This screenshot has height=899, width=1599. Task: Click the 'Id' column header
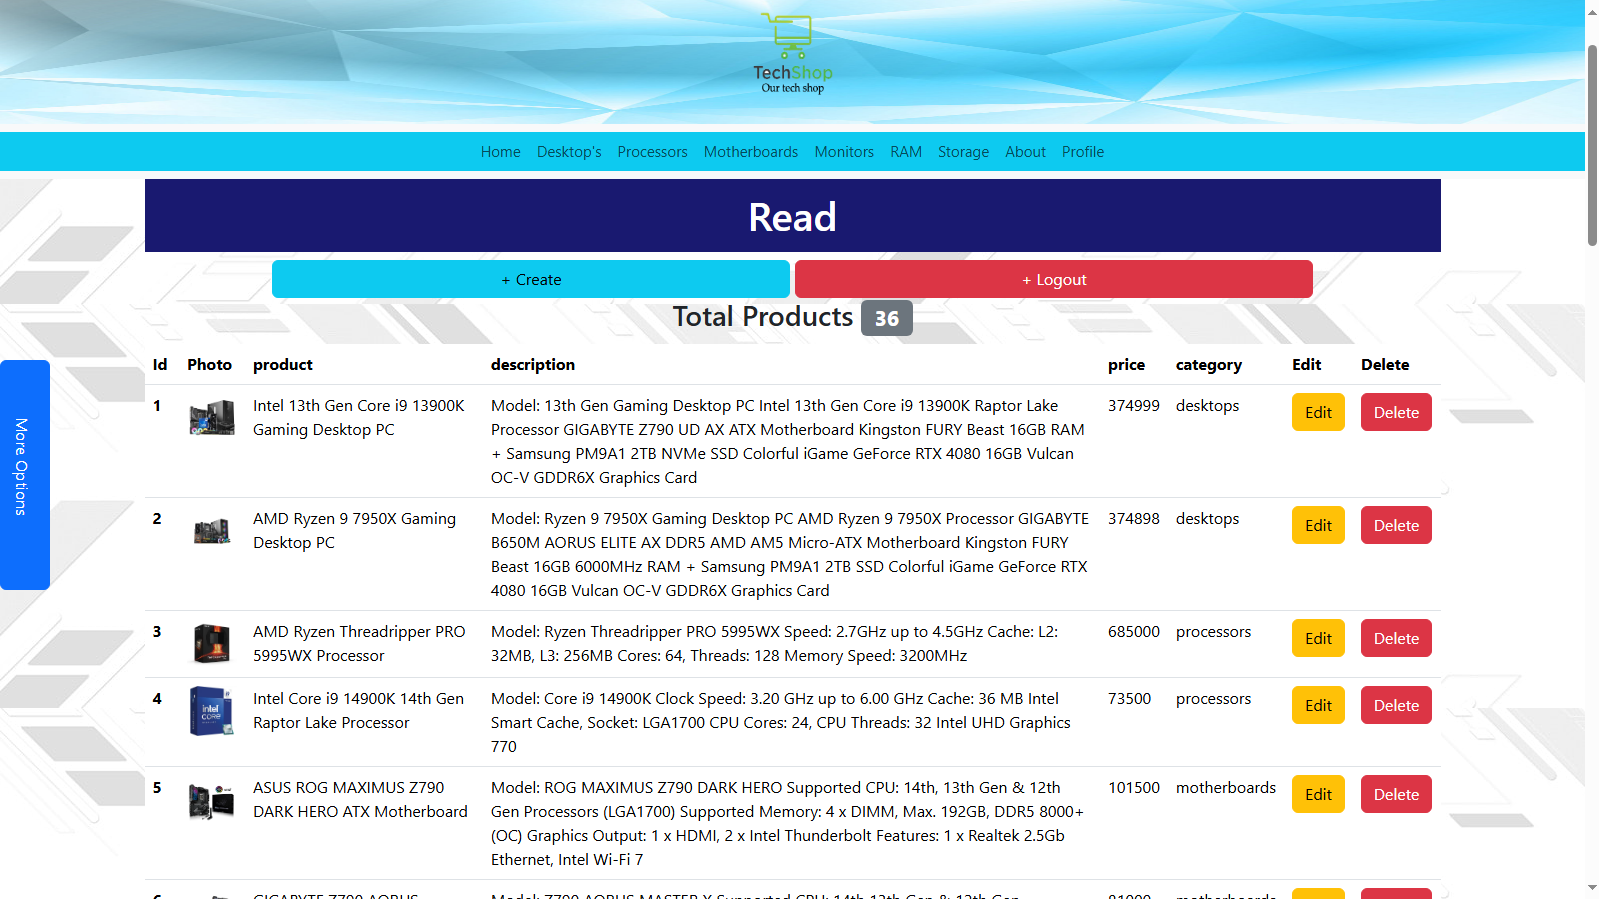[x=160, y=364]
